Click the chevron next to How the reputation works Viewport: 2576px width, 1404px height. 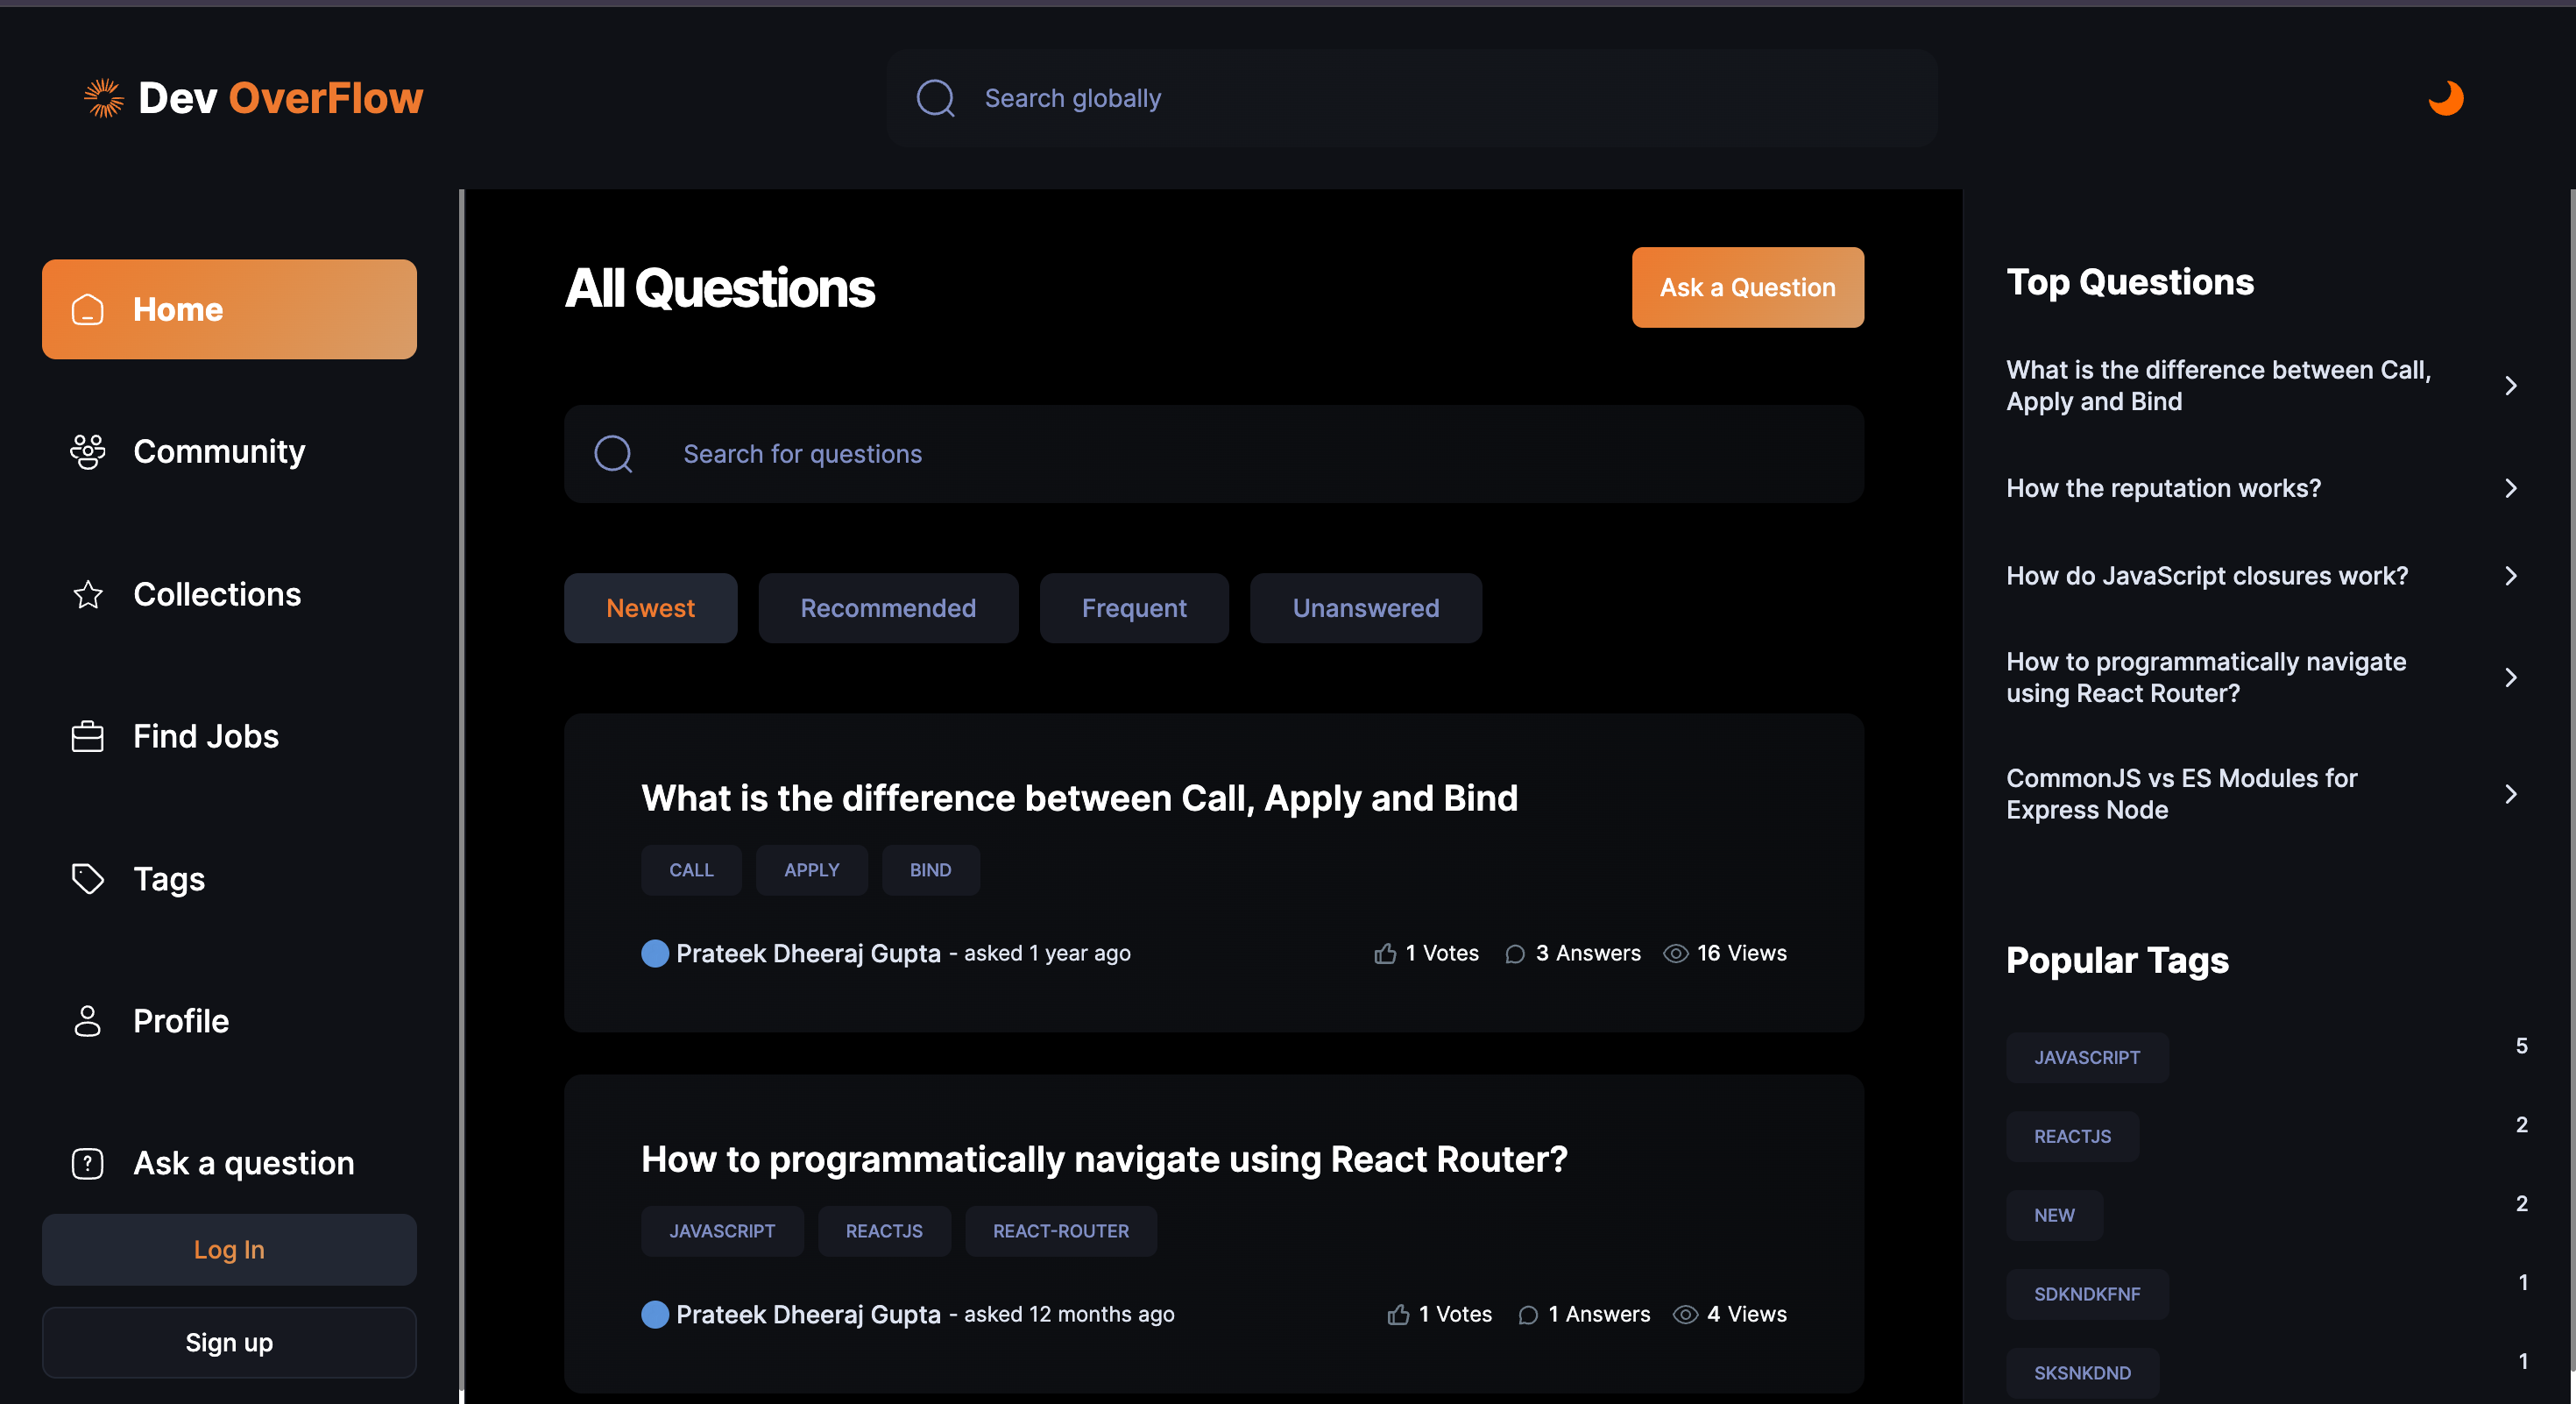(x=2510, y=488)
